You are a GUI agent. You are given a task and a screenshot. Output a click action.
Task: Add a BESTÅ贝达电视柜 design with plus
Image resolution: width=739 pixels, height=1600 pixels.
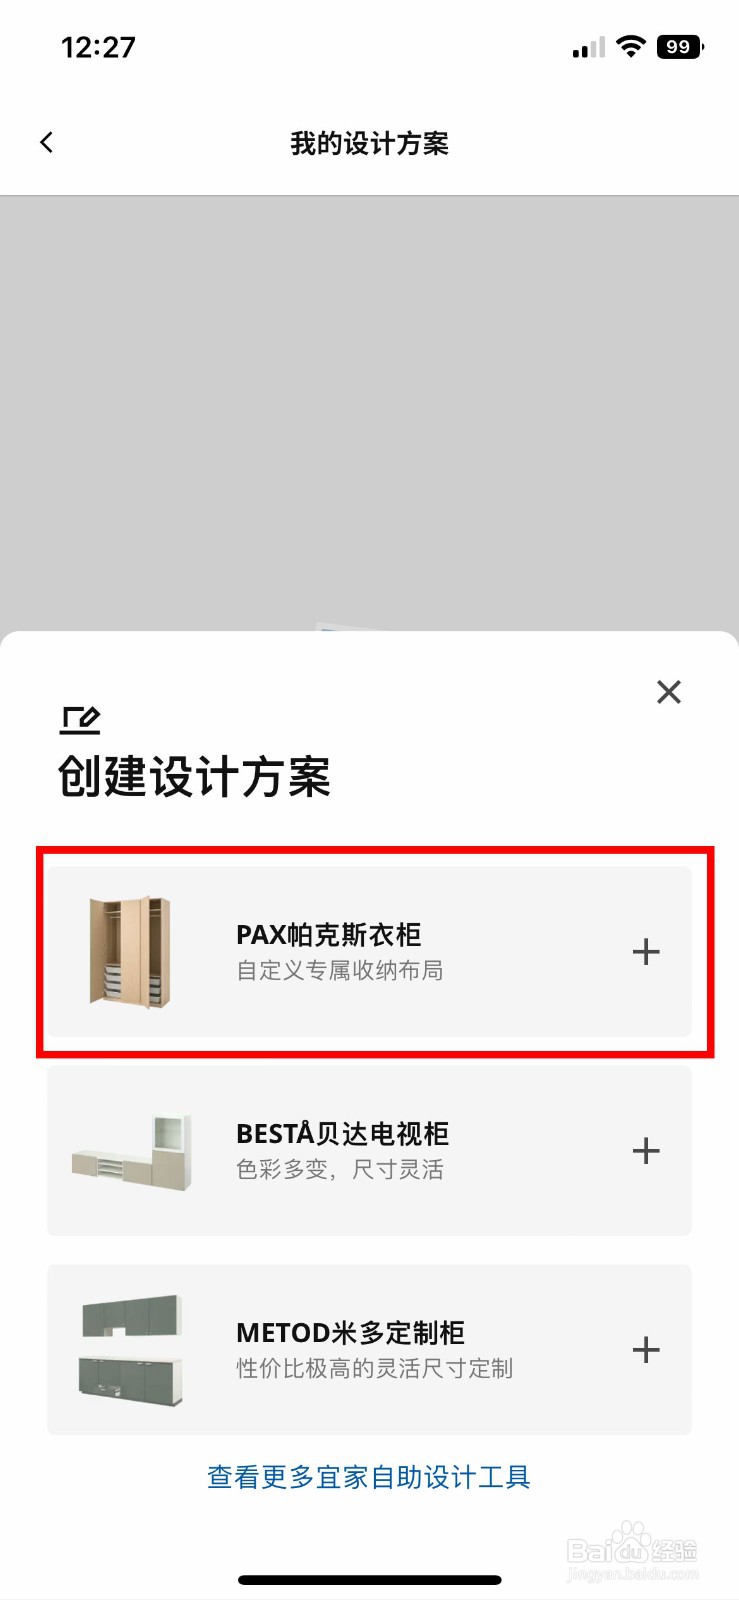click(646, 1151)
